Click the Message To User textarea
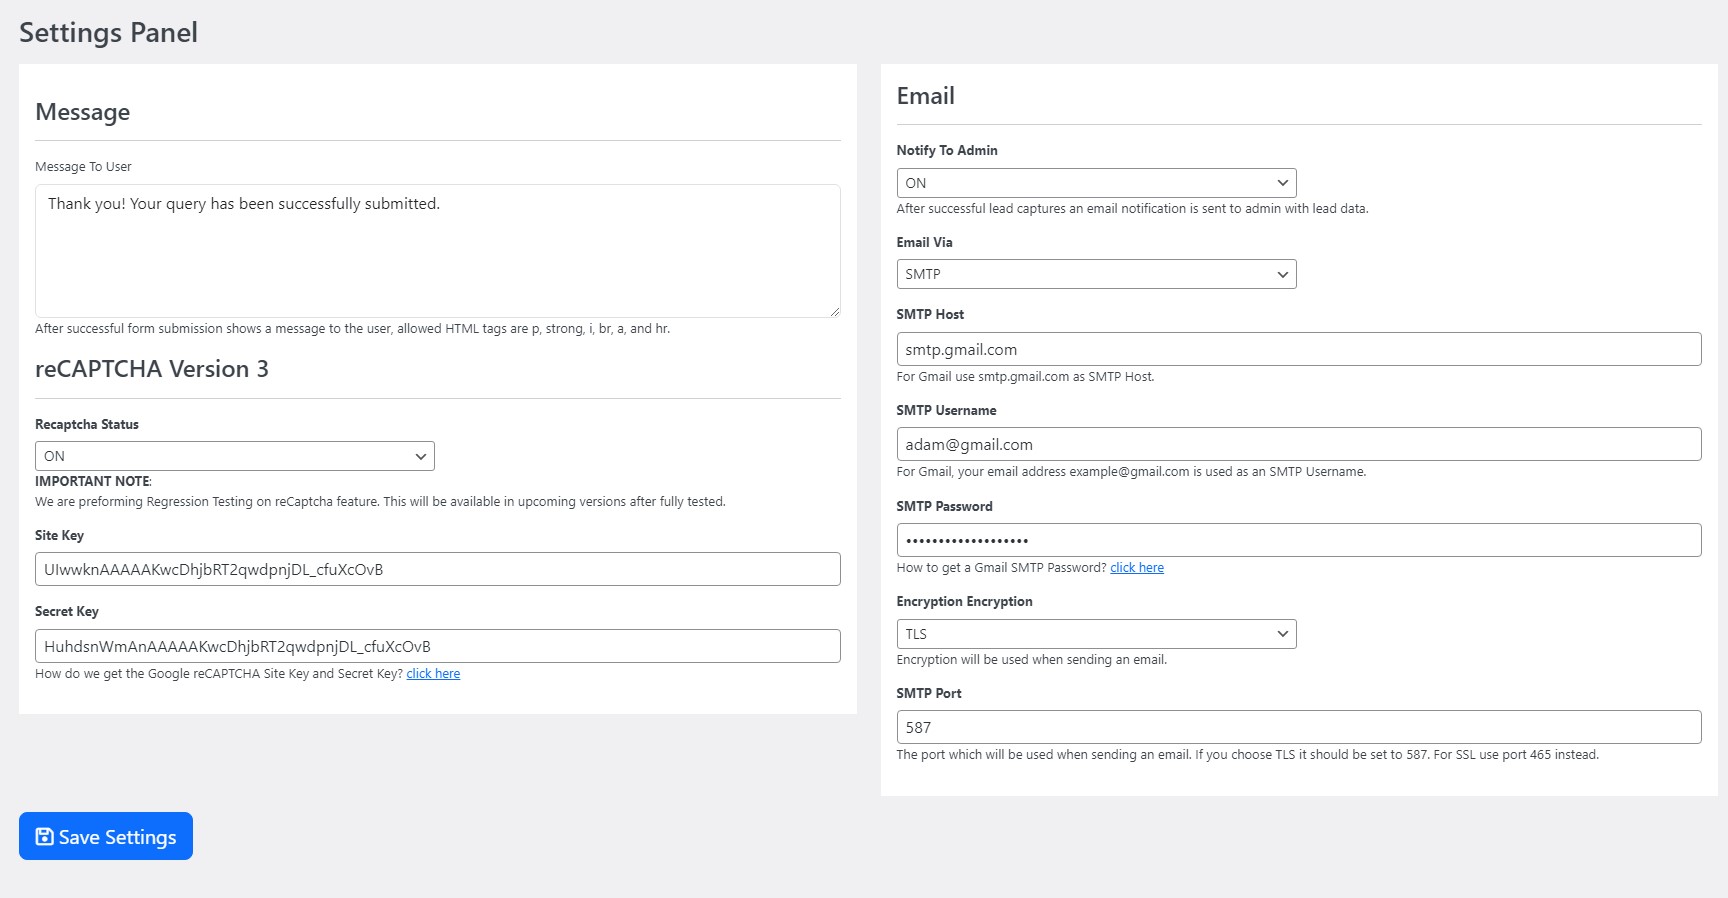 [438, 251]
